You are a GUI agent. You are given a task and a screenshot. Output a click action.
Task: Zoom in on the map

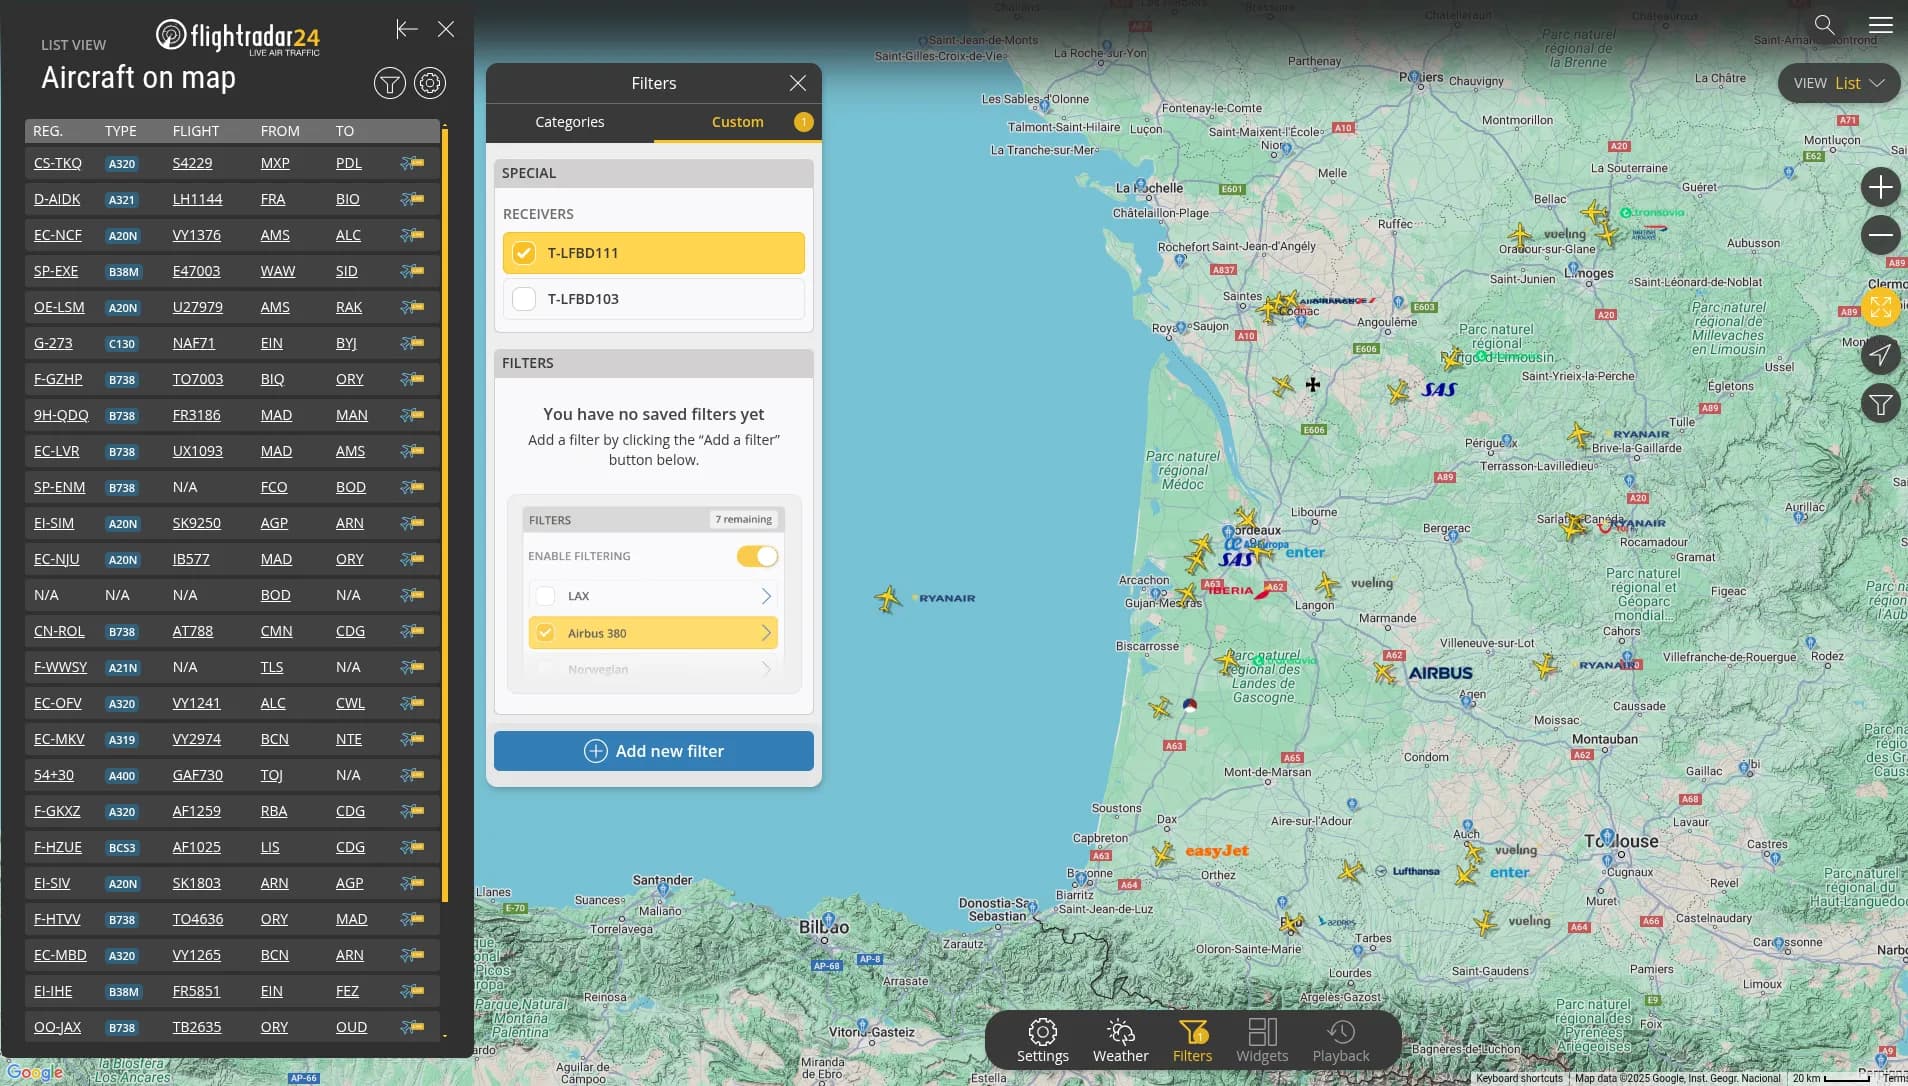tap(1881, 187)
